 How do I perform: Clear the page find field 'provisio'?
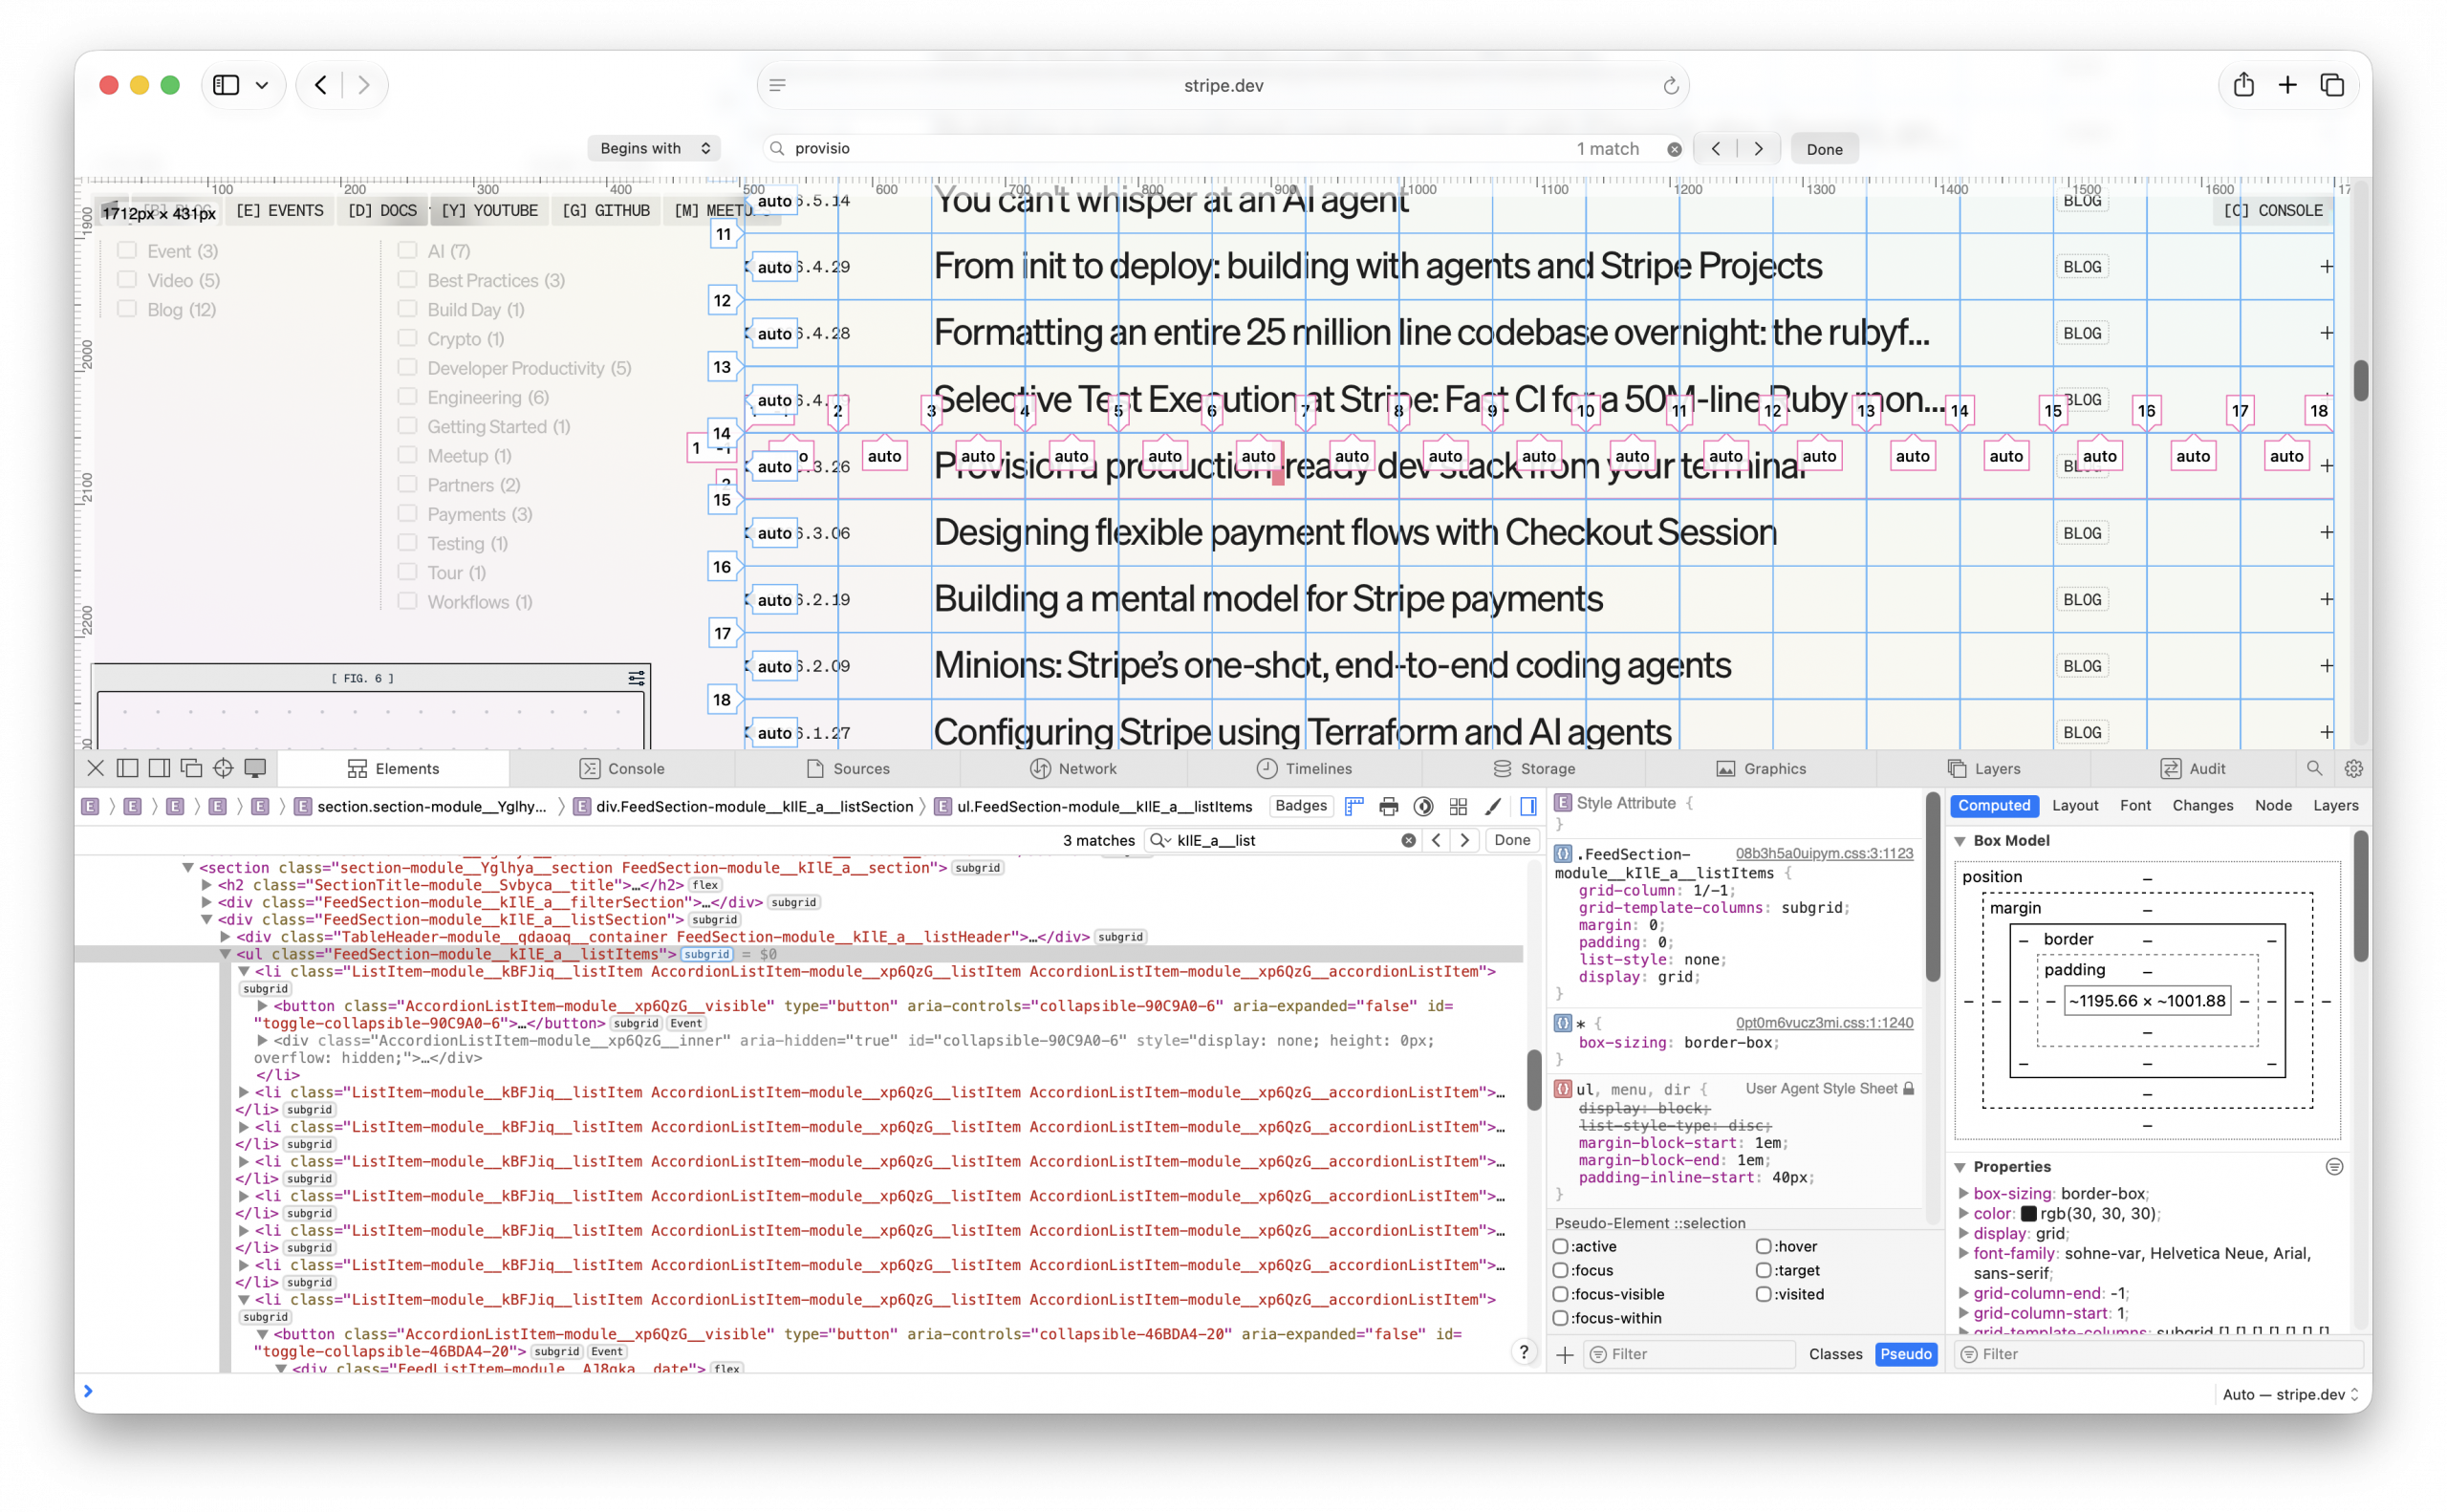[x=1674, y=149]
